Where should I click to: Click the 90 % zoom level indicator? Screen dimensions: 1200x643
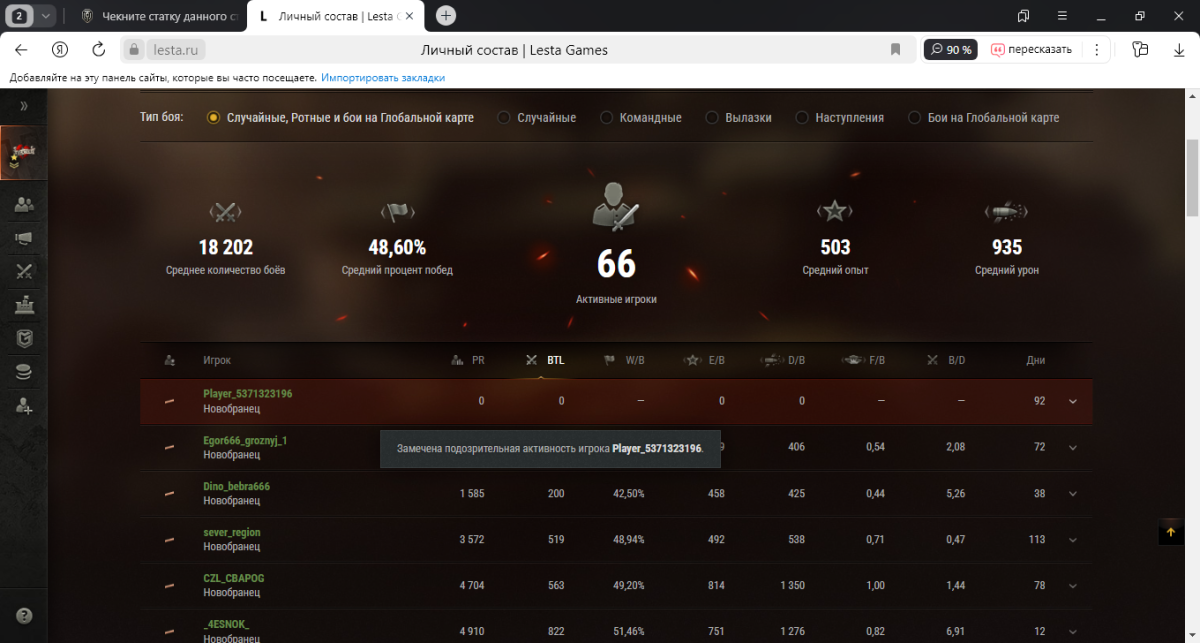point(950,50)
